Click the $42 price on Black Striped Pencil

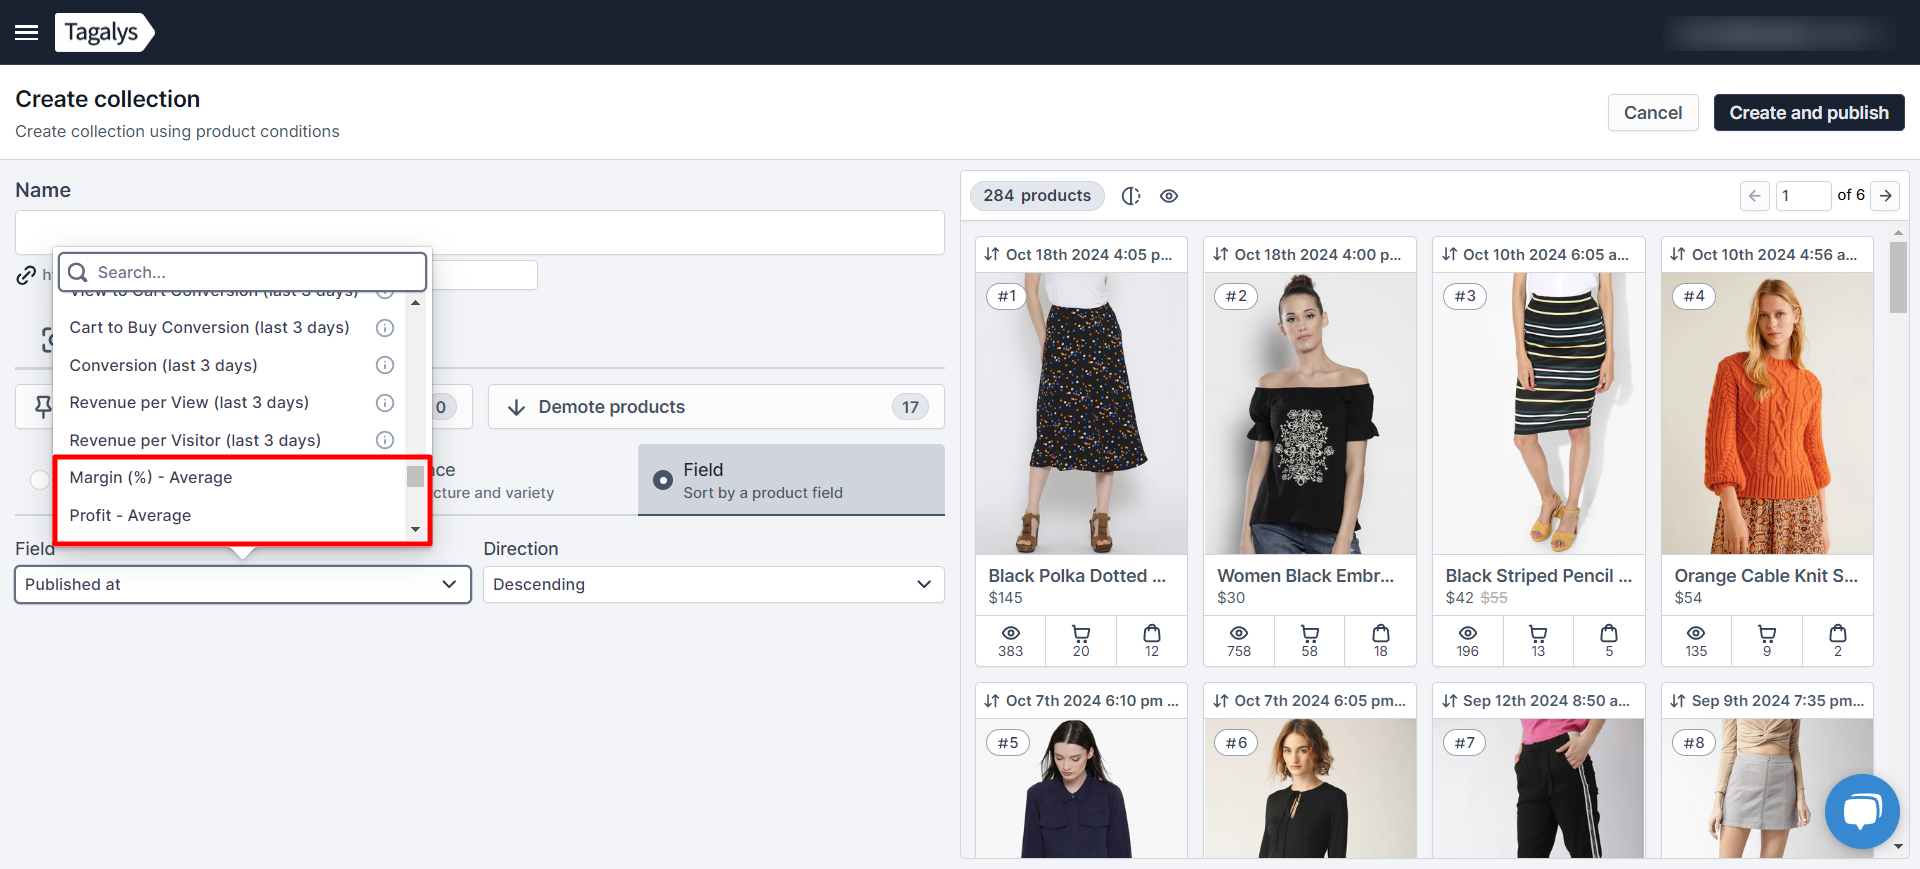(1459, 598)
